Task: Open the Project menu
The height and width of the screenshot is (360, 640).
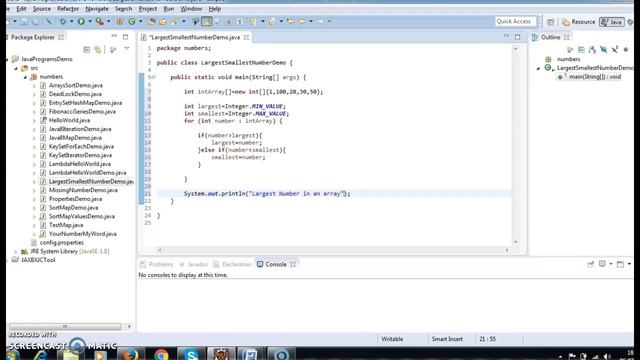Action: point(147,9)
